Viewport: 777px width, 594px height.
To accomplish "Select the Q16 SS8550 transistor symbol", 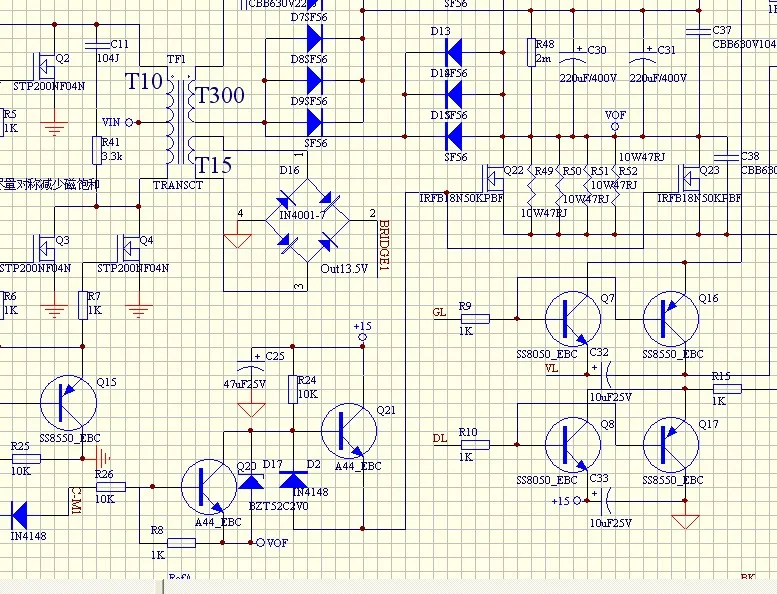I will pyautogui.click(x=671, y=319).
